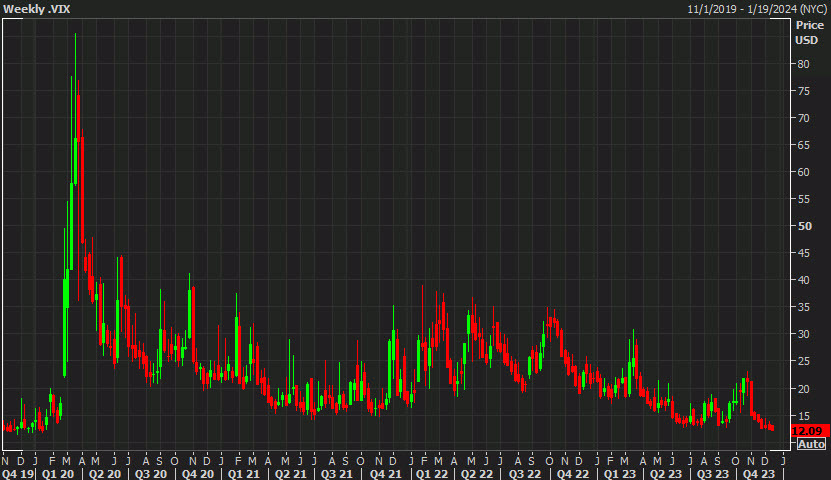The height and width of the screenshot is (480, 831).
Task: Select the Q4 21 quarter label
Action: click(x=385, y=474)
